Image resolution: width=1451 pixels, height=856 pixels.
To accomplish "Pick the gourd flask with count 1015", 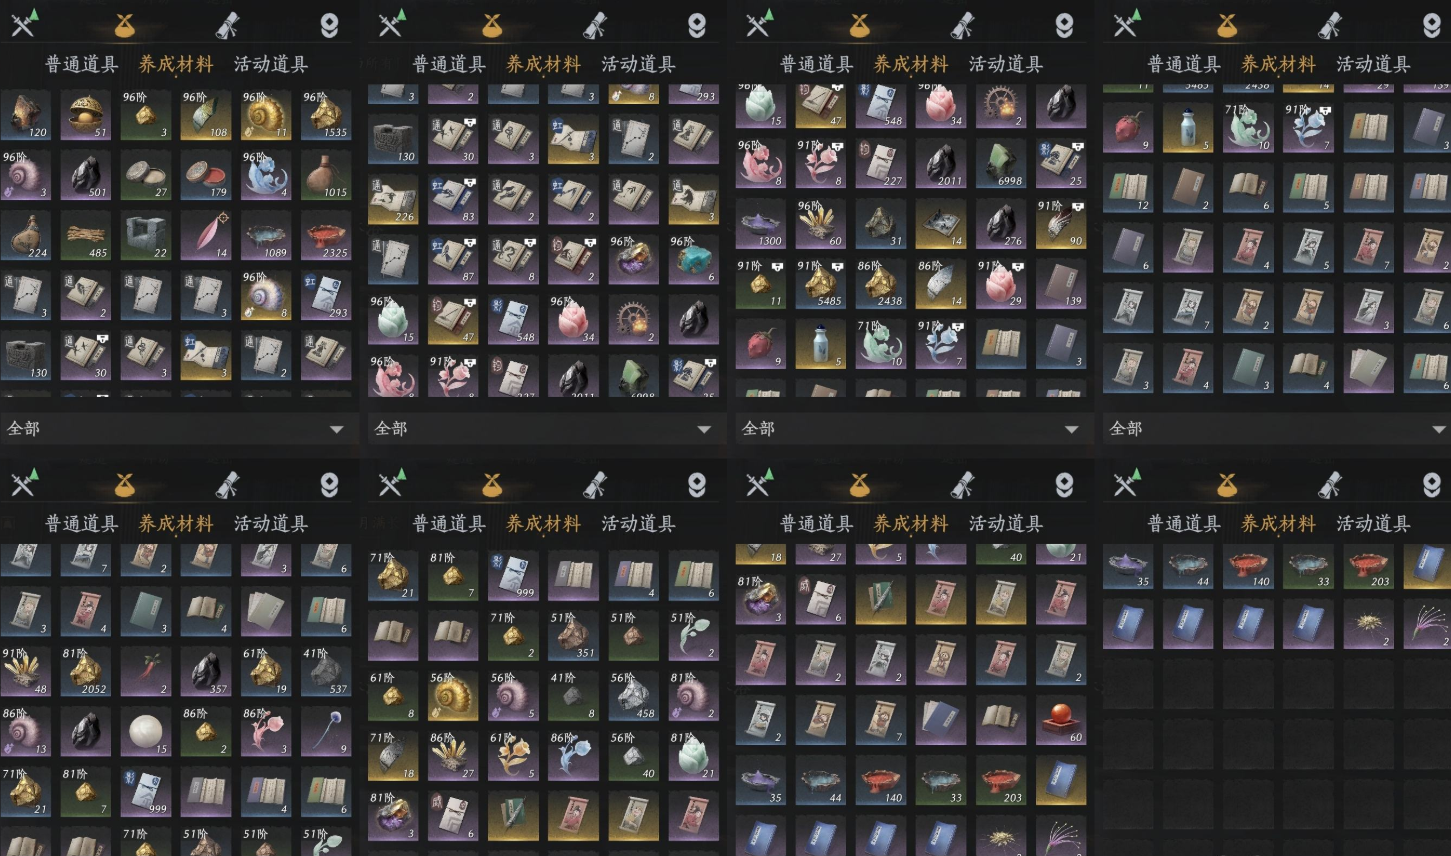I will coord(326,175).
